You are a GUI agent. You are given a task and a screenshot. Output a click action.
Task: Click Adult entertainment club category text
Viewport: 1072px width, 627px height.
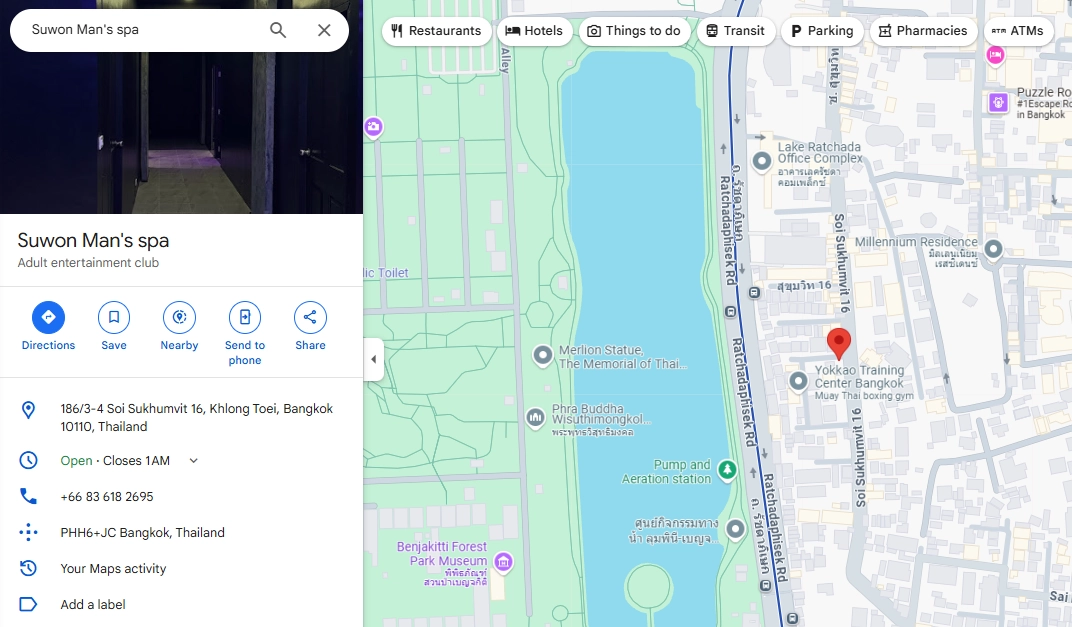coord(88,263)
